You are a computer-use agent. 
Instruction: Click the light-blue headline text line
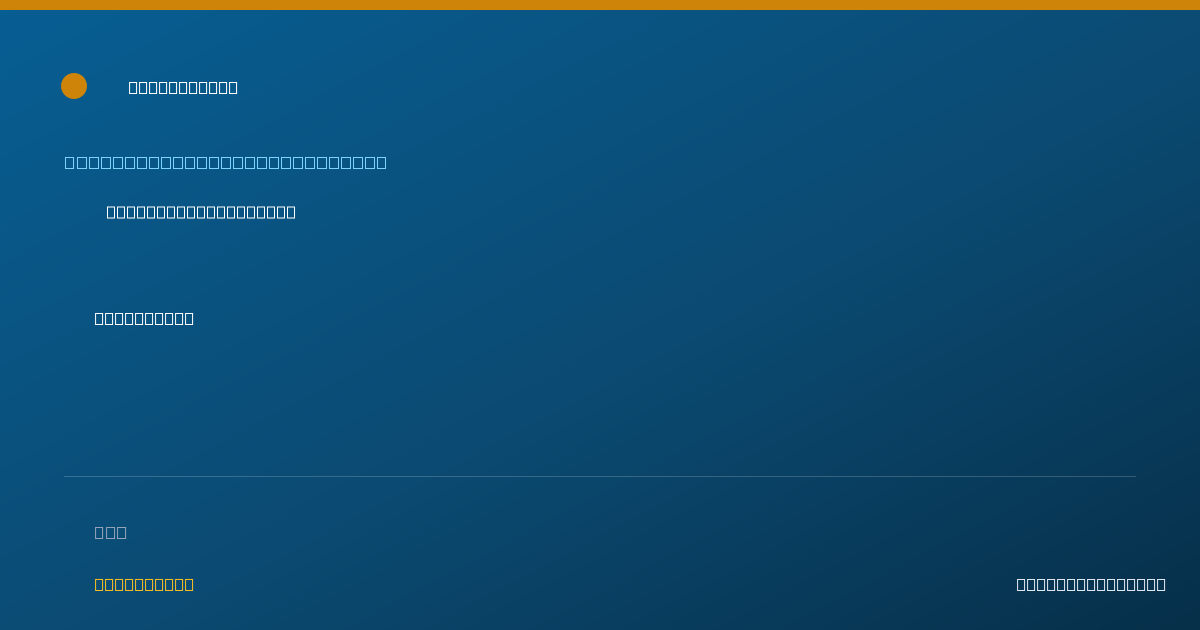[x=226, y=162]
